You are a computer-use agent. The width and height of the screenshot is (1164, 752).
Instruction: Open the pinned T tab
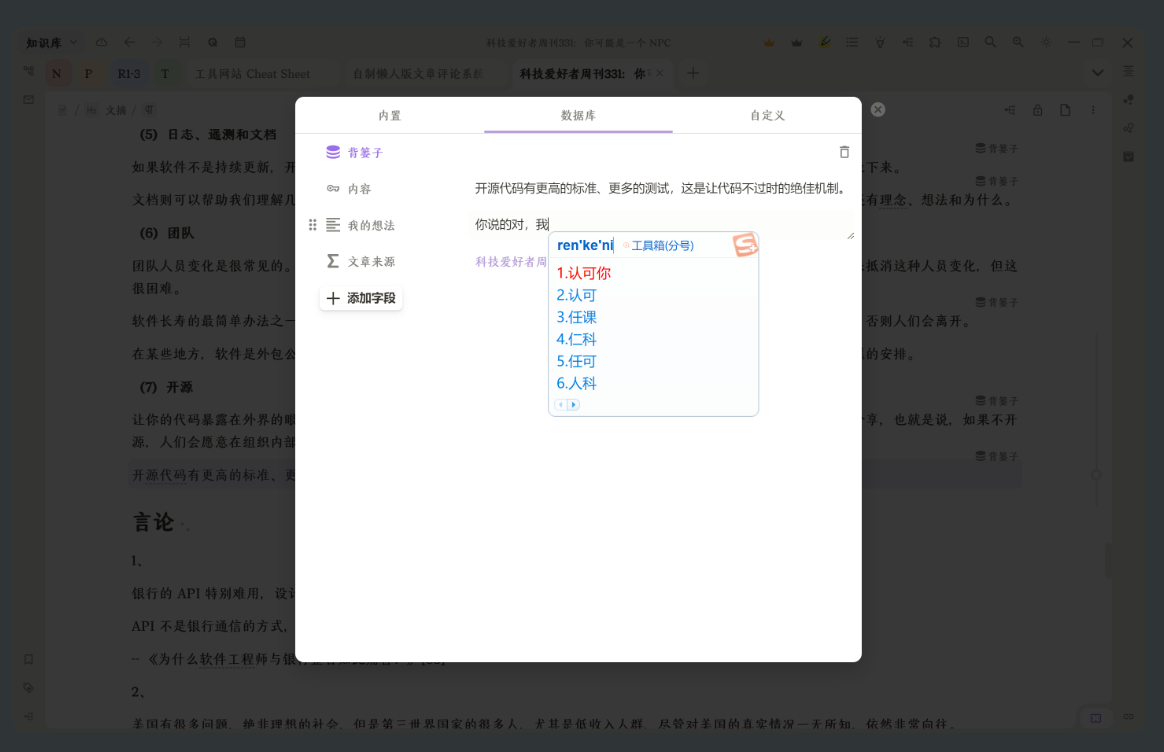coord(165,73)
